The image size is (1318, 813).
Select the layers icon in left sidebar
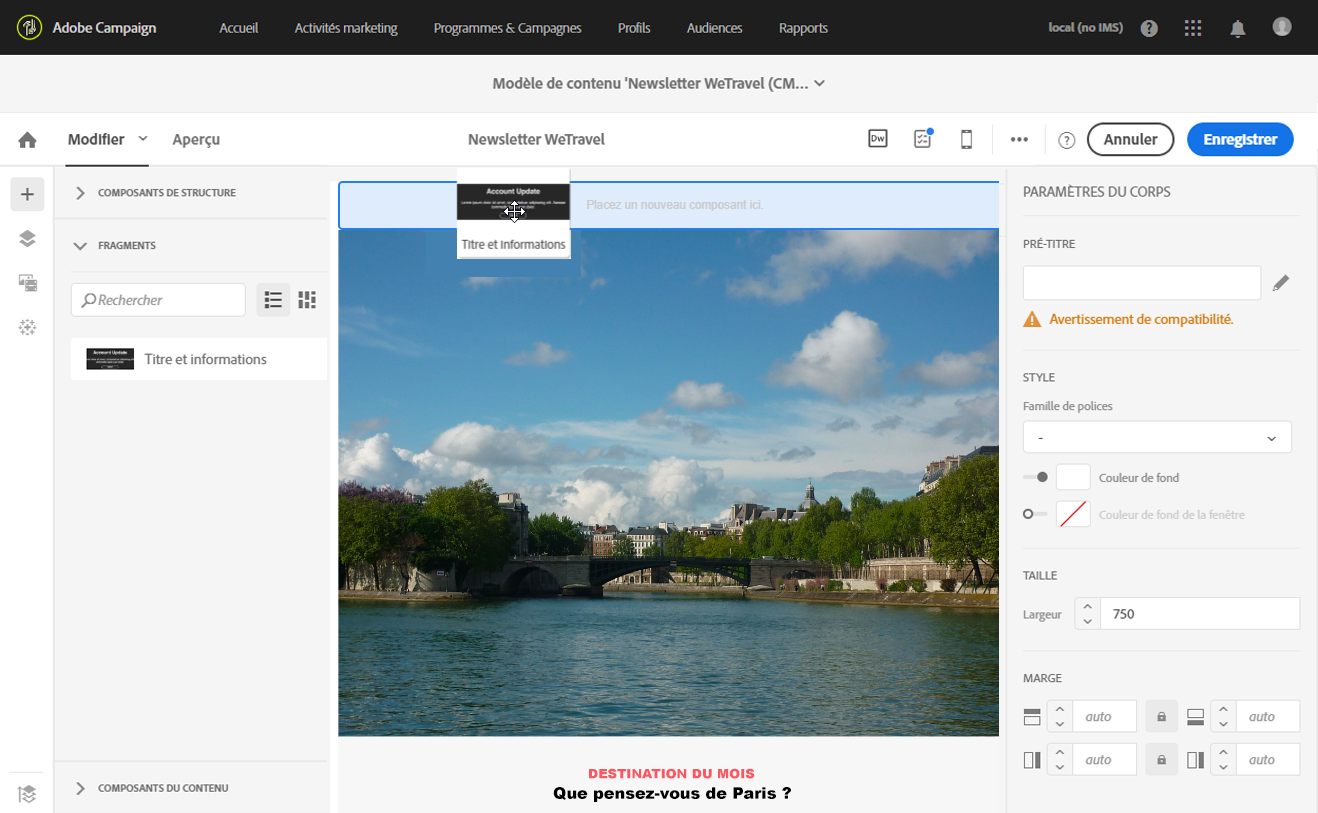tap(27, 238)
